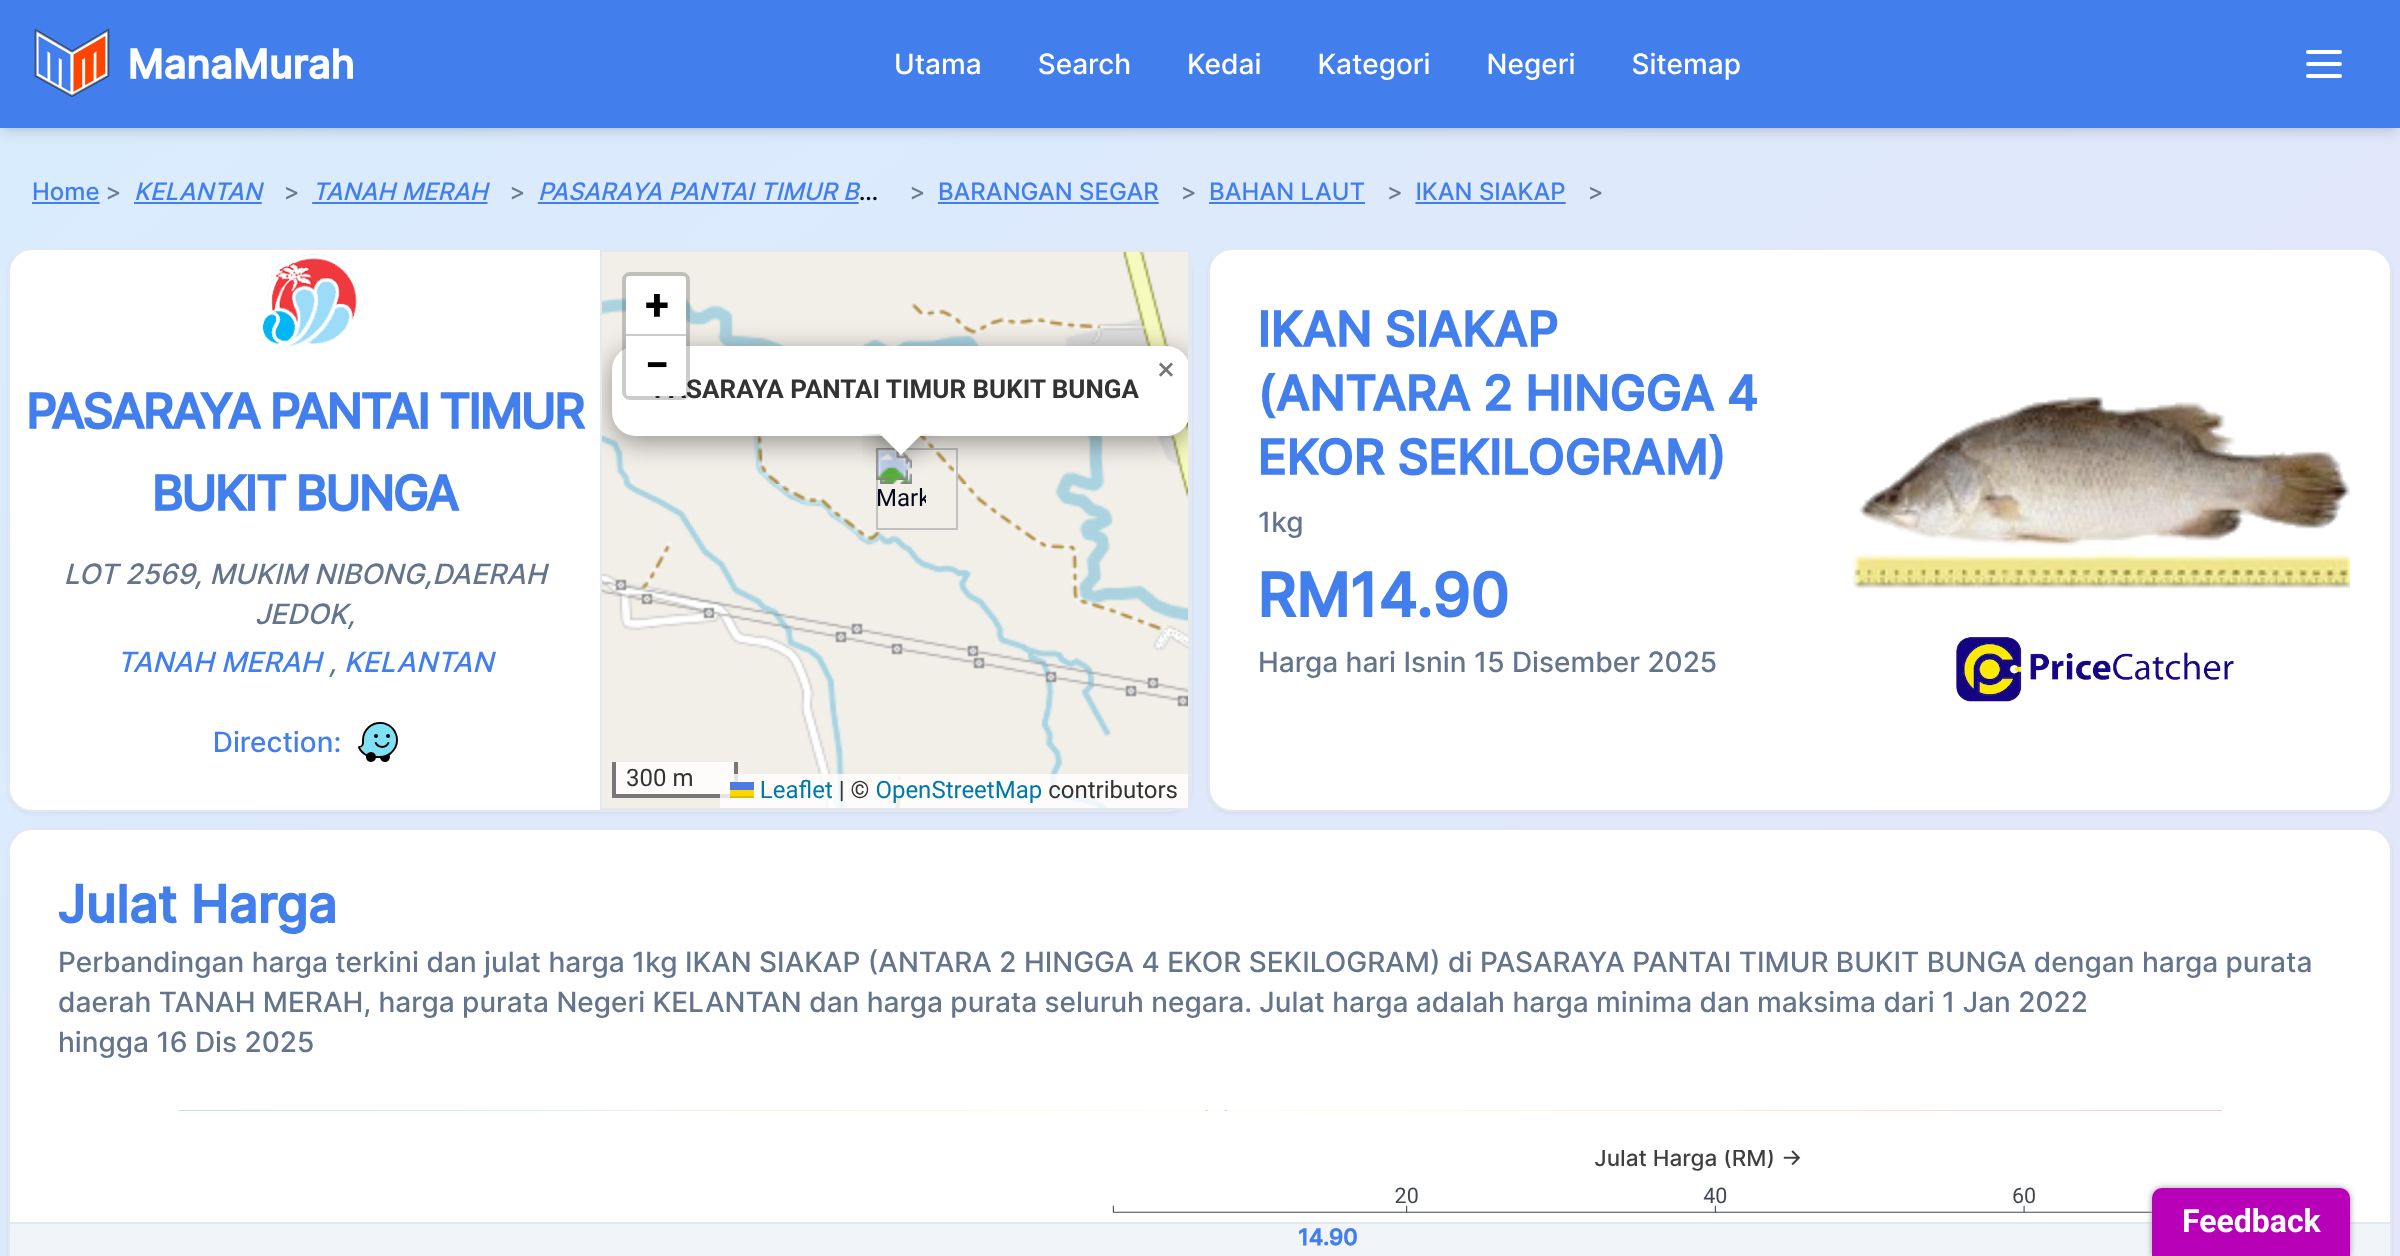Image resolution: width=2400 pixels, height=1256 pixels.
Task: Click the KELANTAN breadcrumb link
Action: [198, 191]
